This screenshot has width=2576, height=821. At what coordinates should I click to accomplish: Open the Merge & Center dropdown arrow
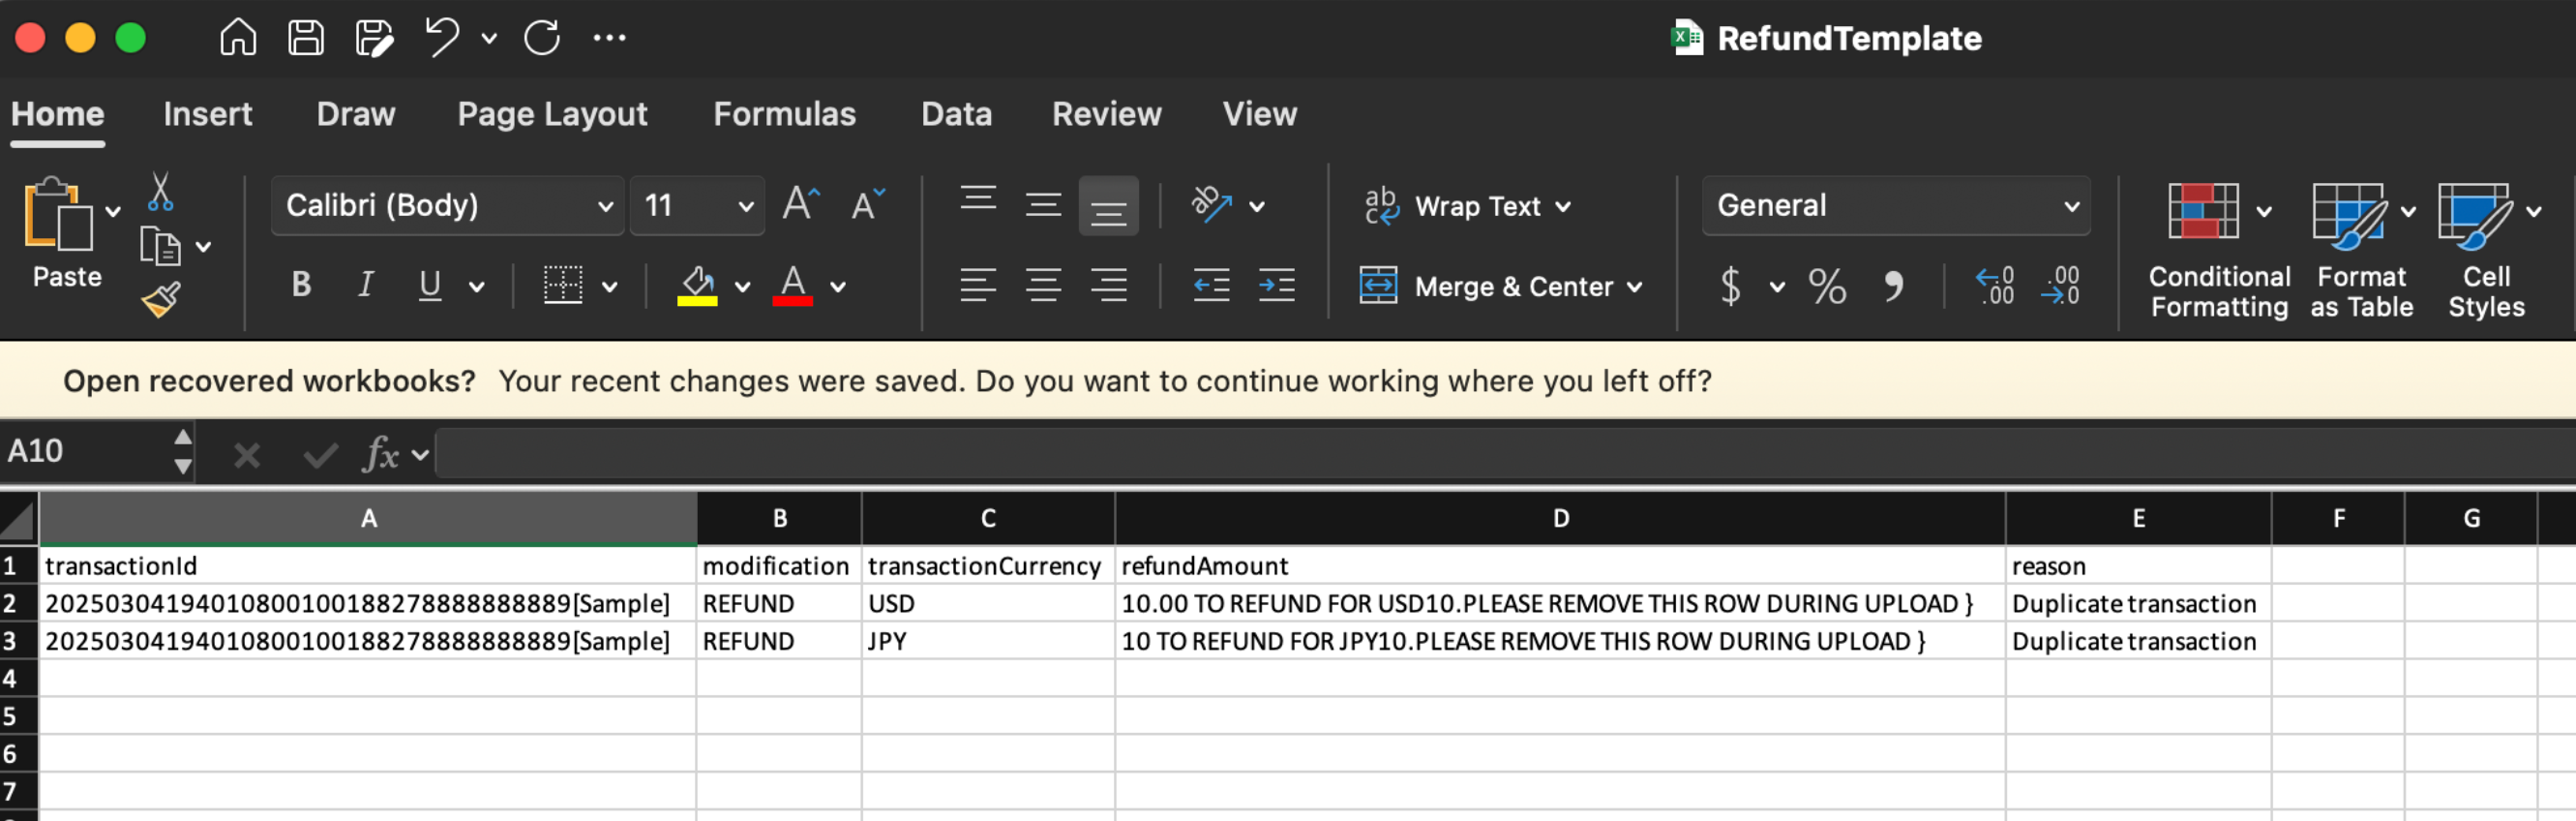[x=1635, y=288]
